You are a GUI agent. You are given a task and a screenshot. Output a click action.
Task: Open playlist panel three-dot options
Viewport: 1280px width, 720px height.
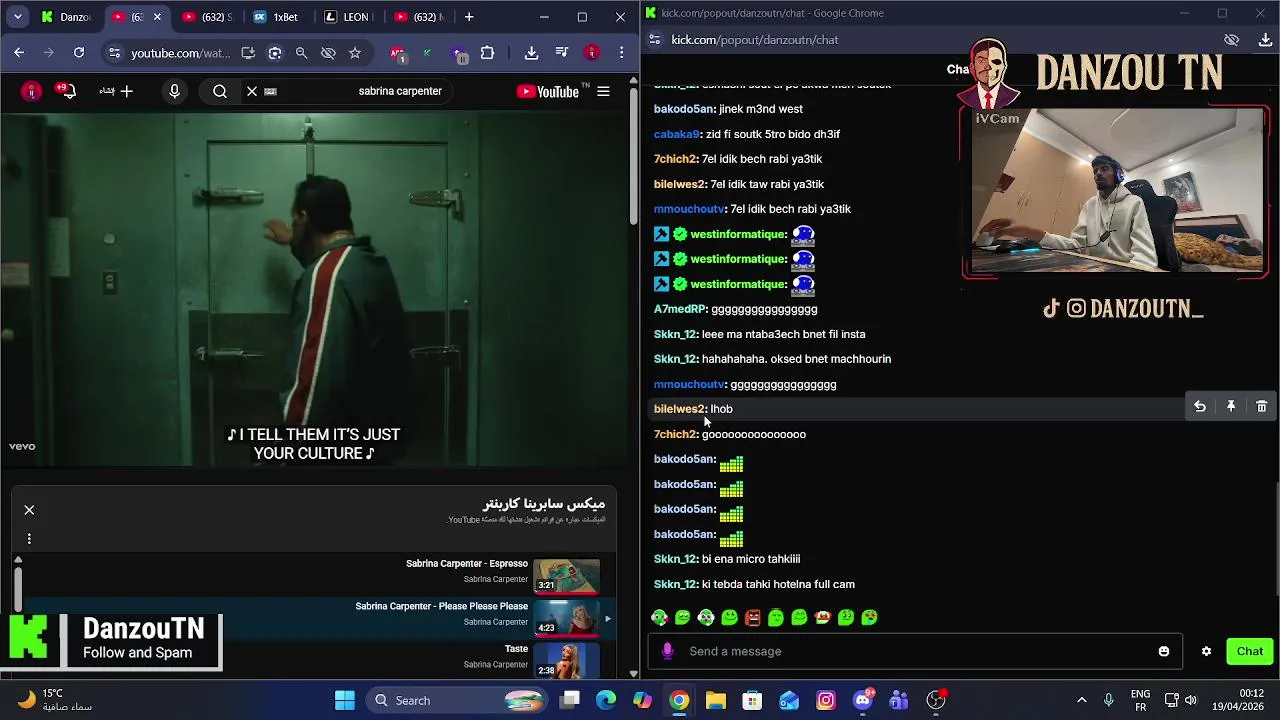29,539
